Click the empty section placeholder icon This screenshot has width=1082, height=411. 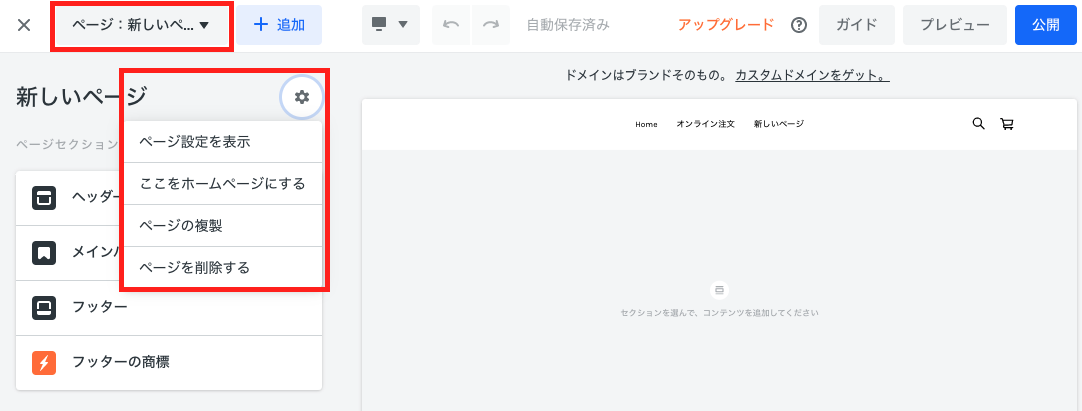coord(719,289)
